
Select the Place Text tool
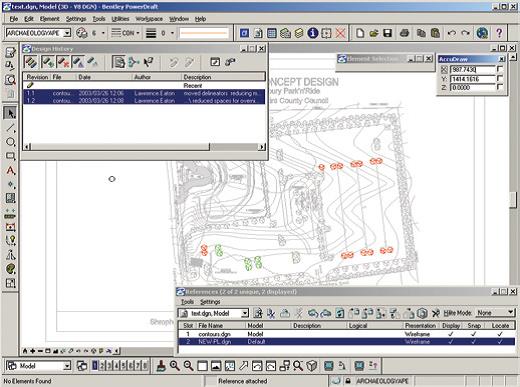click(10, 171)
